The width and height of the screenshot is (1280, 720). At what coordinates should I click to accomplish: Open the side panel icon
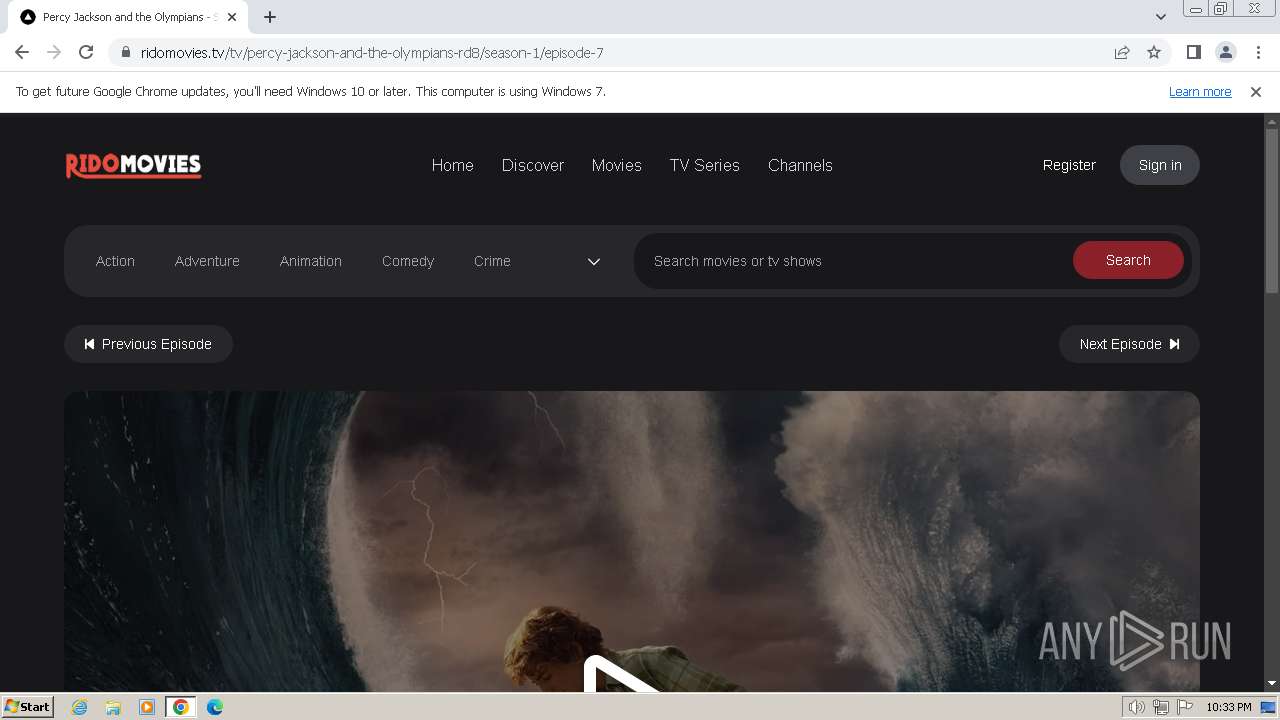click(x=1193, y=52)
